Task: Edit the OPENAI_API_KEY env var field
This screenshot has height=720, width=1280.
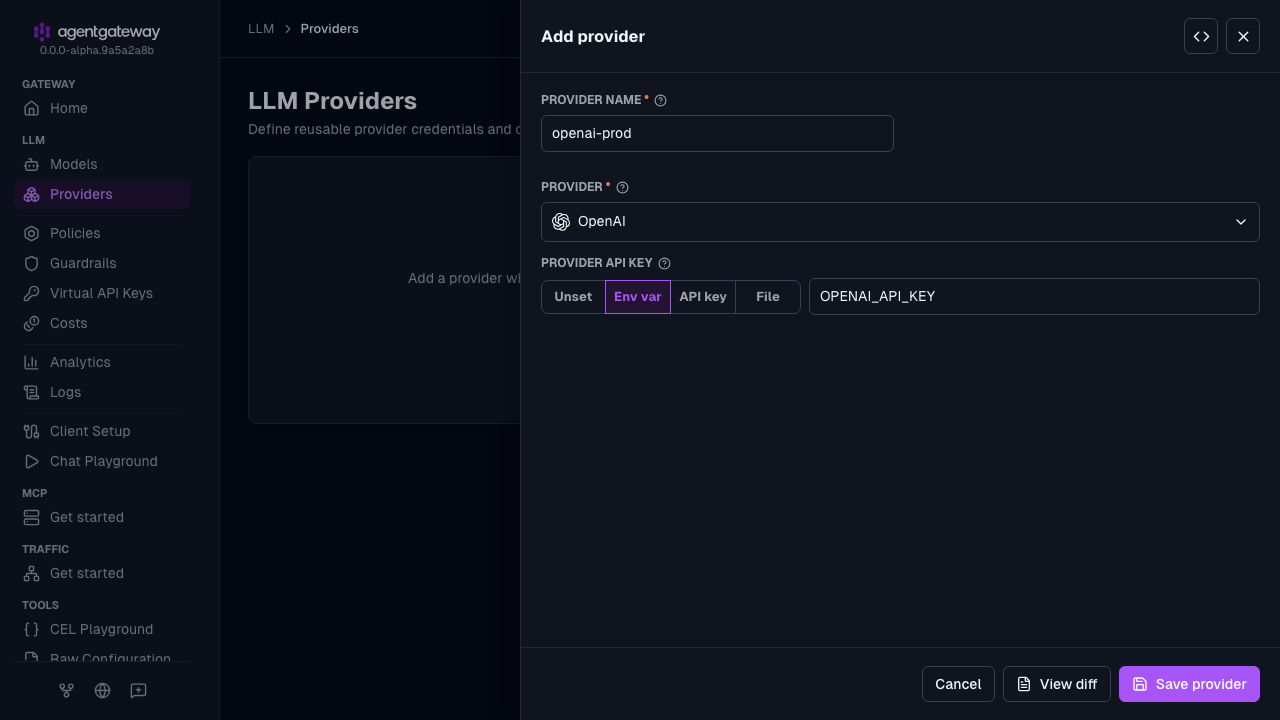Action: 1034,296
